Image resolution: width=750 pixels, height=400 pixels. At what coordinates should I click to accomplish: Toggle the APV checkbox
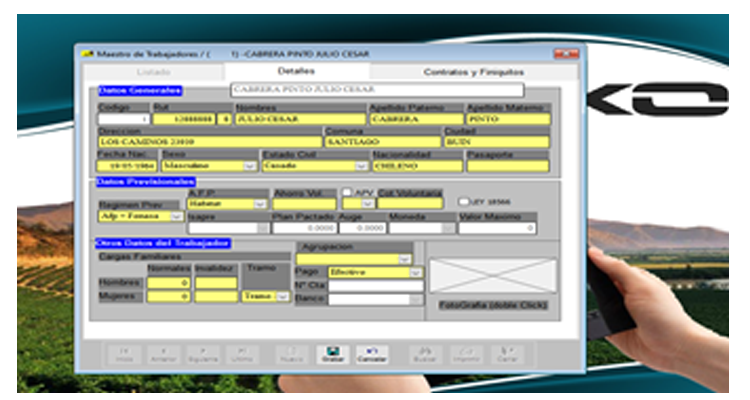tap(347, 192)
